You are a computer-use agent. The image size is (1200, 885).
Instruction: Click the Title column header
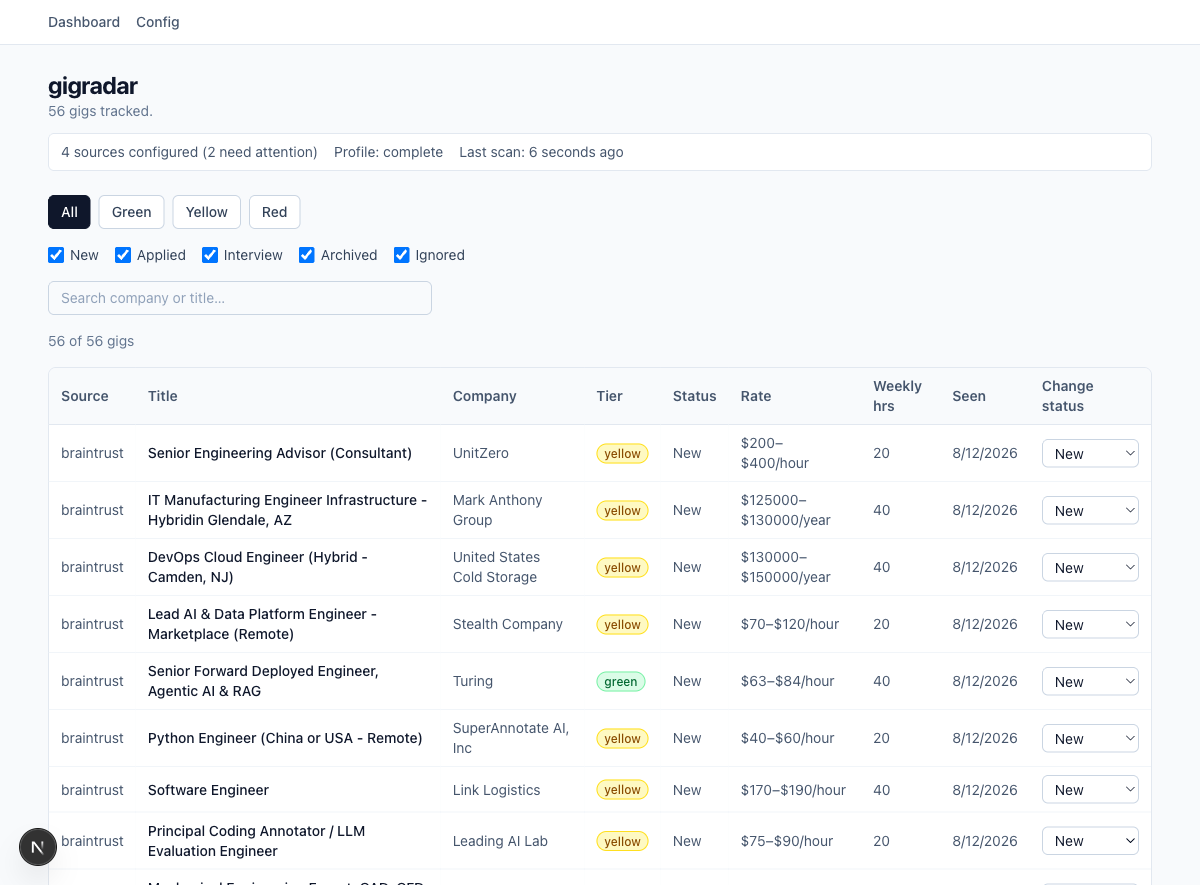163,396
